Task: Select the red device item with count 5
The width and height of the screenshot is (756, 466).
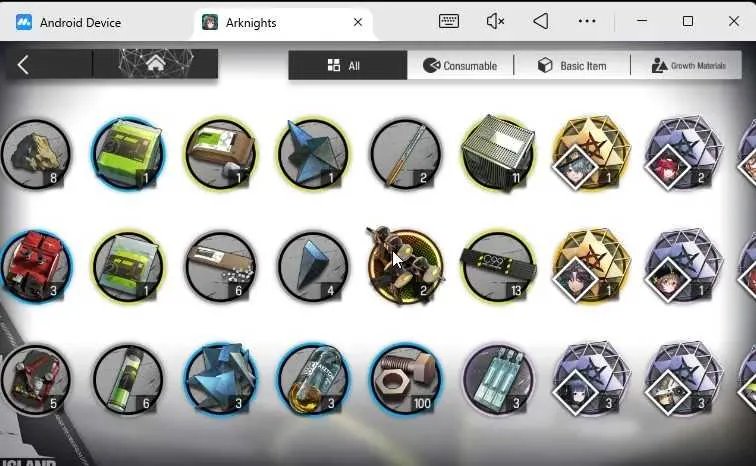Action: pyautogui.click(x=36, y=379)
